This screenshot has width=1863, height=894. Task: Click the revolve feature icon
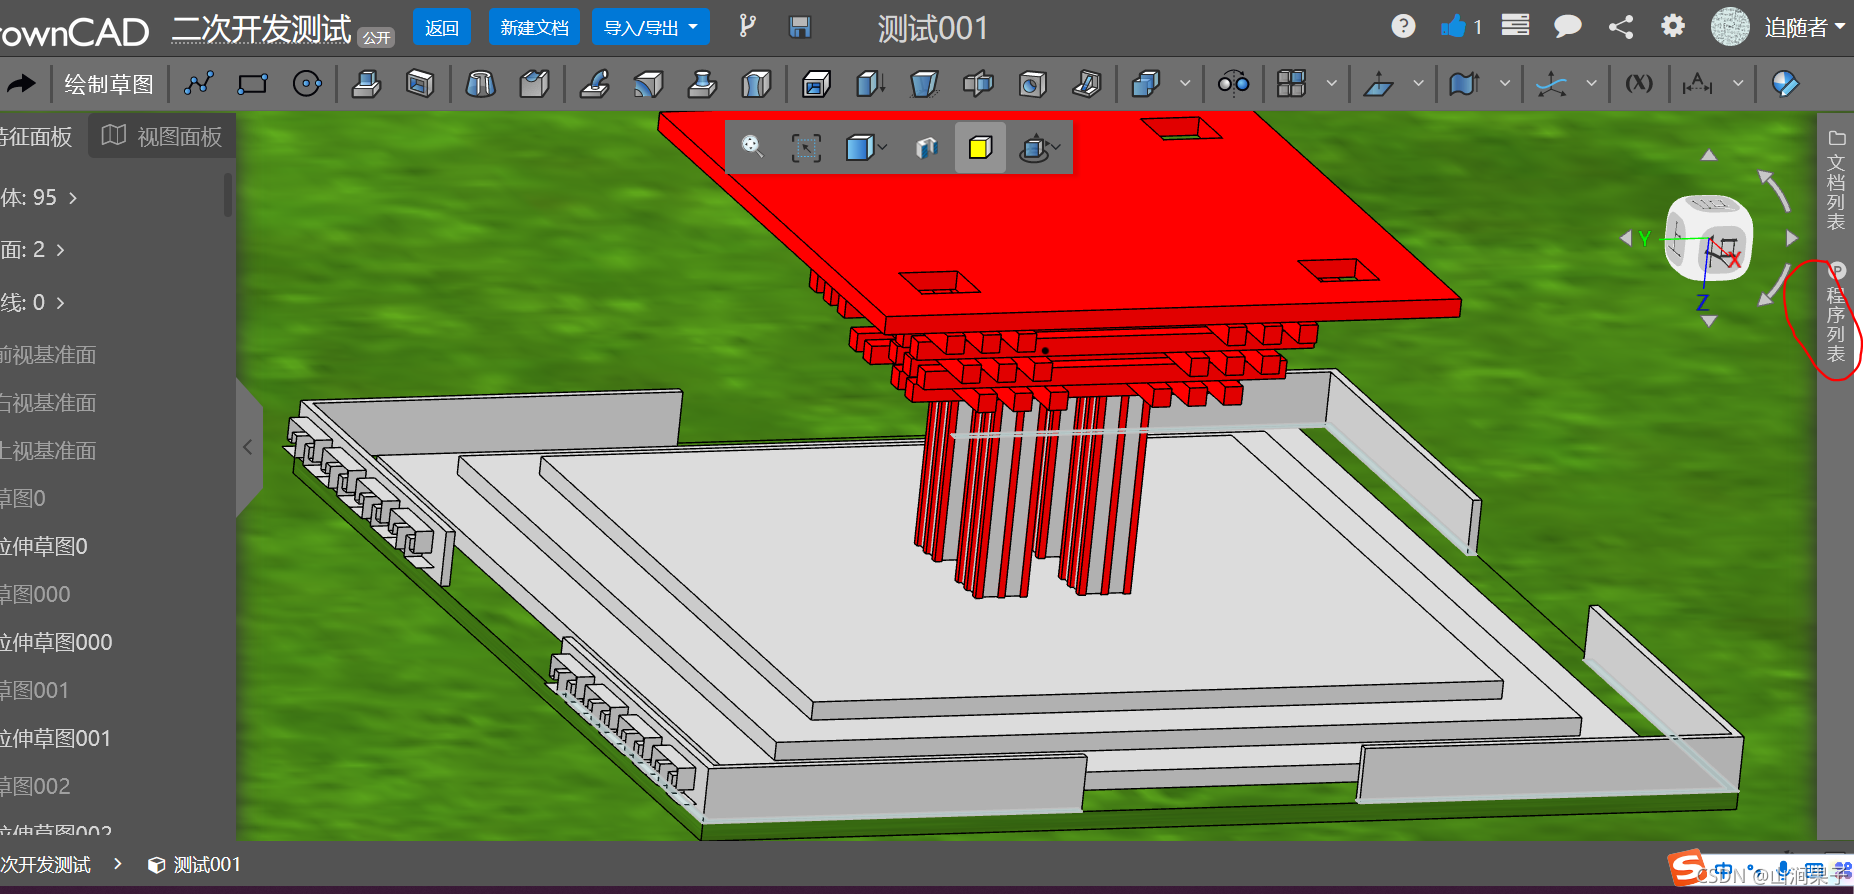coord(480,84)
